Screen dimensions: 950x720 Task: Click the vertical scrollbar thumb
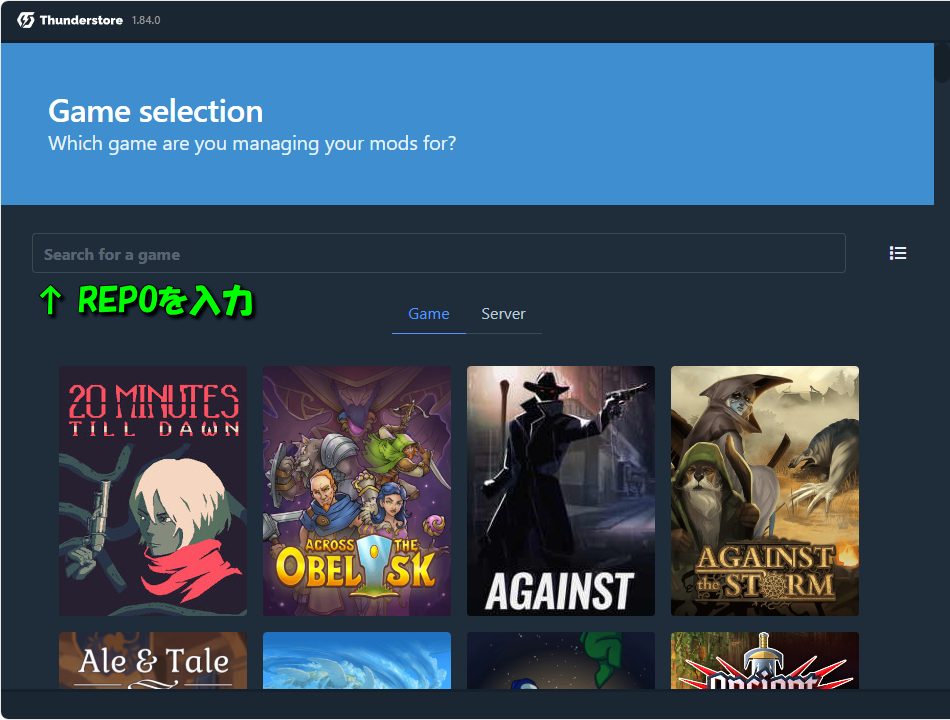tap(942, 62)
